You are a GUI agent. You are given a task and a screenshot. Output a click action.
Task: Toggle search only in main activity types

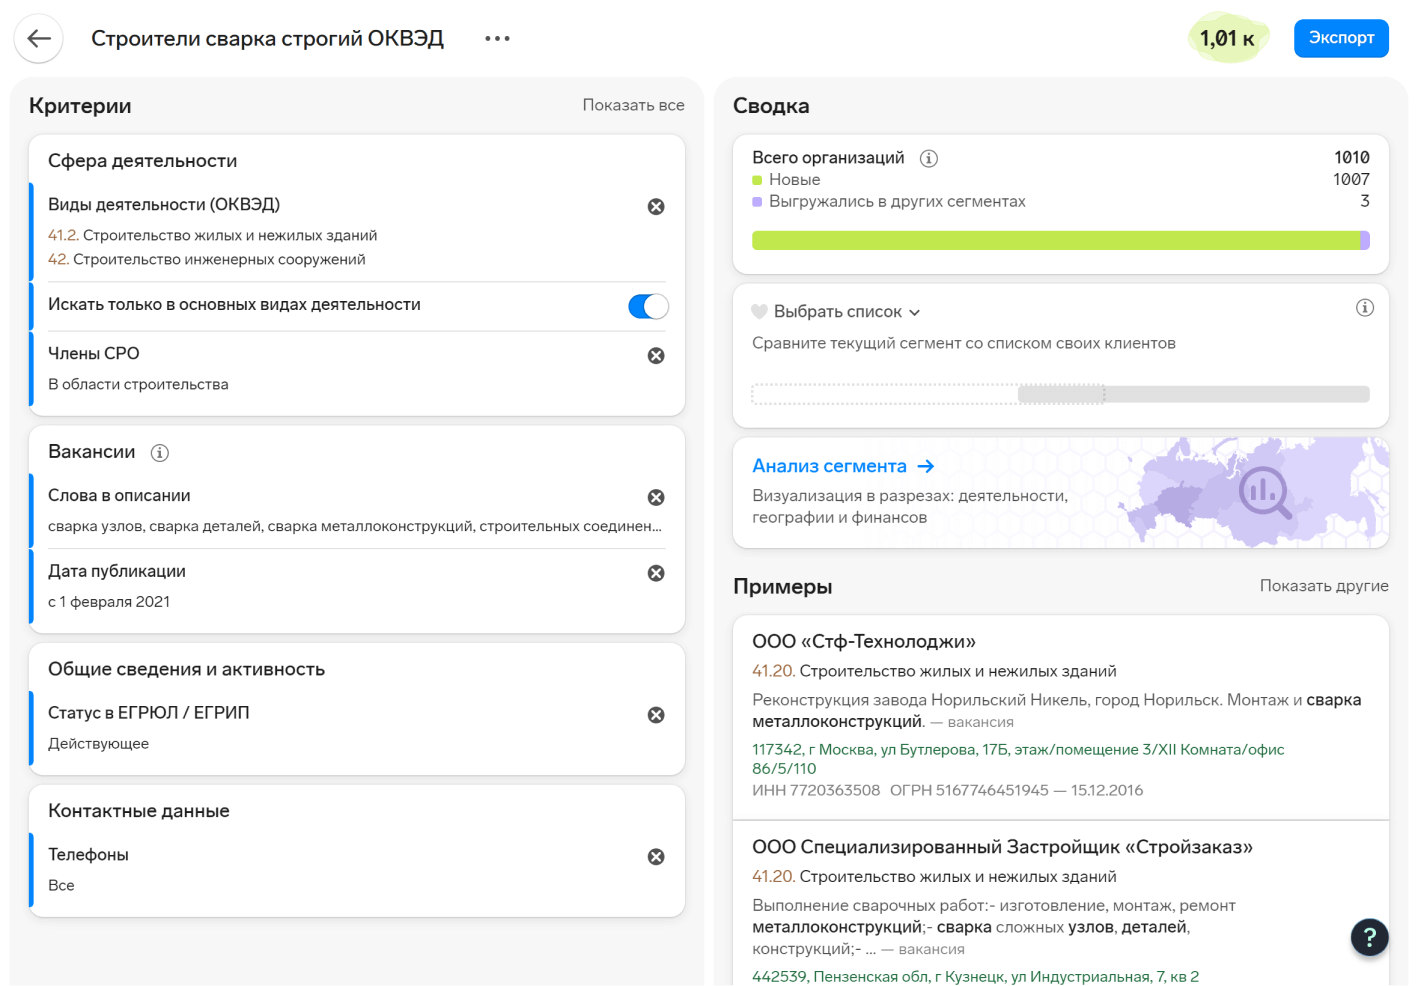point(648,307)
